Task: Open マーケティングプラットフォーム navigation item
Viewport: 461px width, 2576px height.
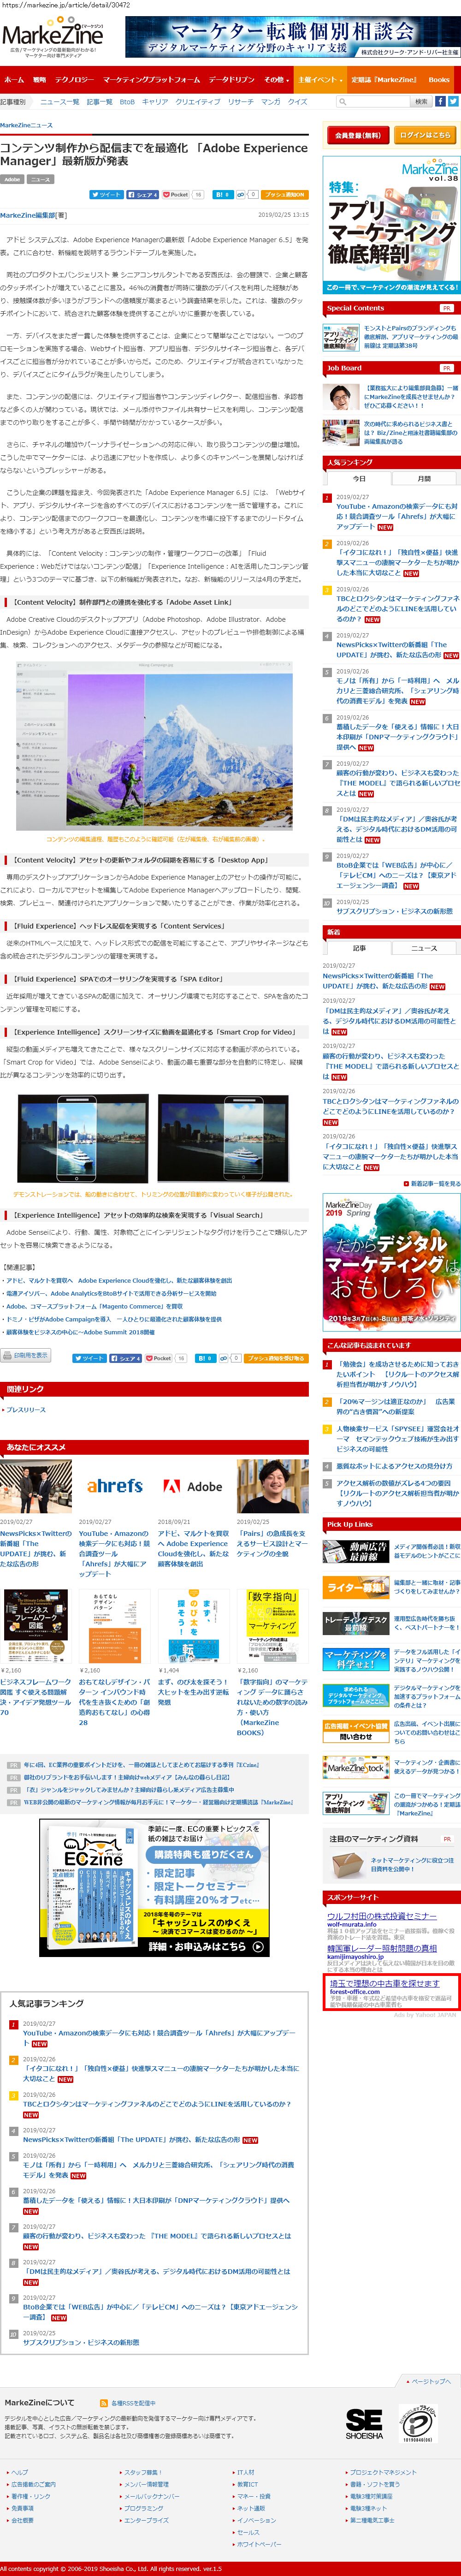Action: click(151, 79)
